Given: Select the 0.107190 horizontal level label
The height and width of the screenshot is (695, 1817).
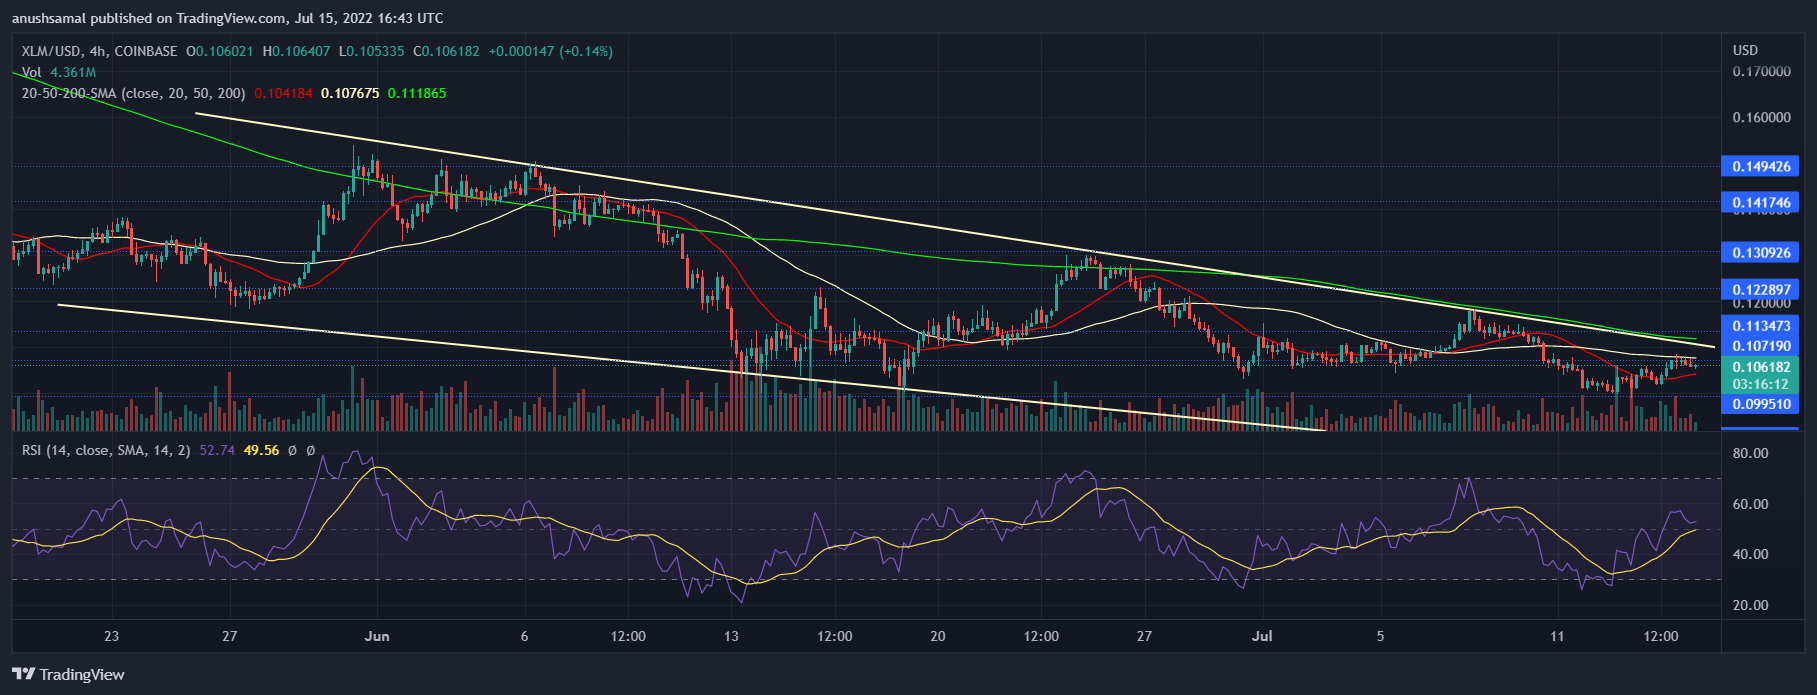Looking at the screenshot, I should pyautogui.click(x=1760, y=346).
